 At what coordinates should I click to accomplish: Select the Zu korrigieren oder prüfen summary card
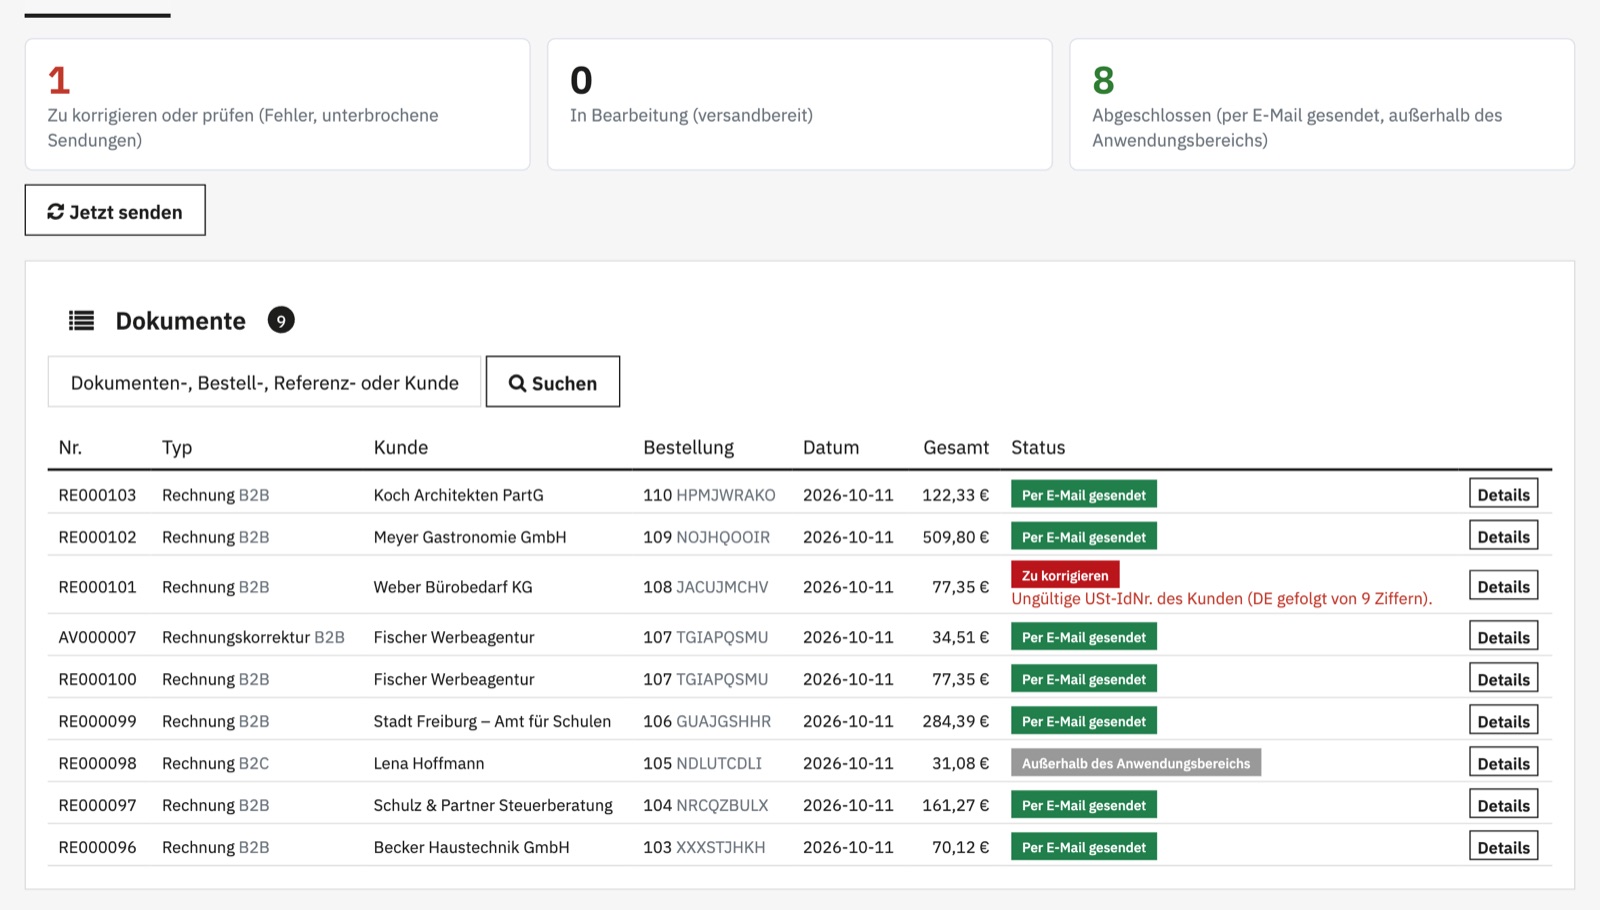(x=277, y=104)
